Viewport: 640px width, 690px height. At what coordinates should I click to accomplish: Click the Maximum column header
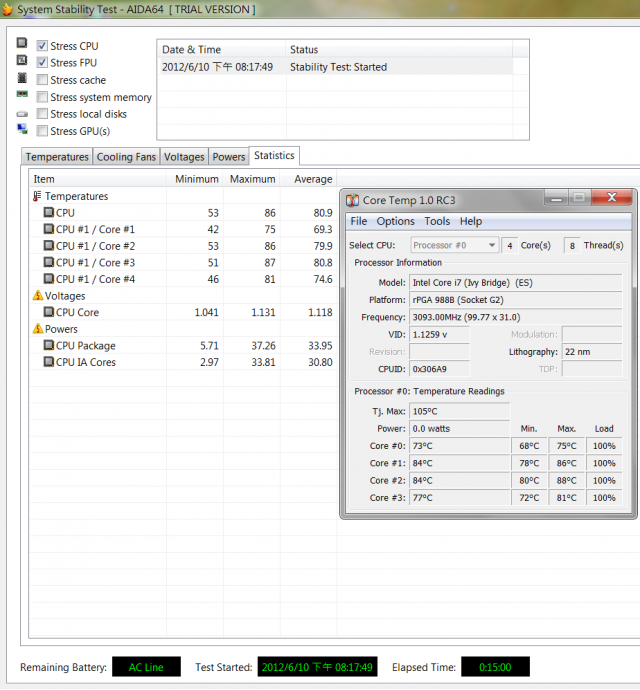[x=252, y=179]
